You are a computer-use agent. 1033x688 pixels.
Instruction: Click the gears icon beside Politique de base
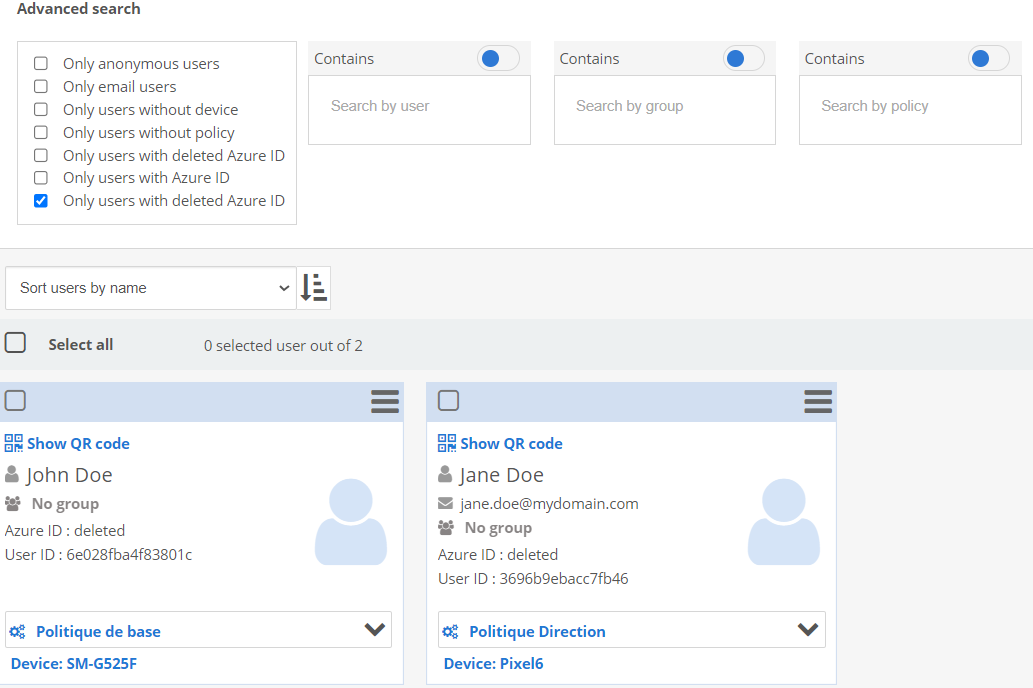pos(17,632)
